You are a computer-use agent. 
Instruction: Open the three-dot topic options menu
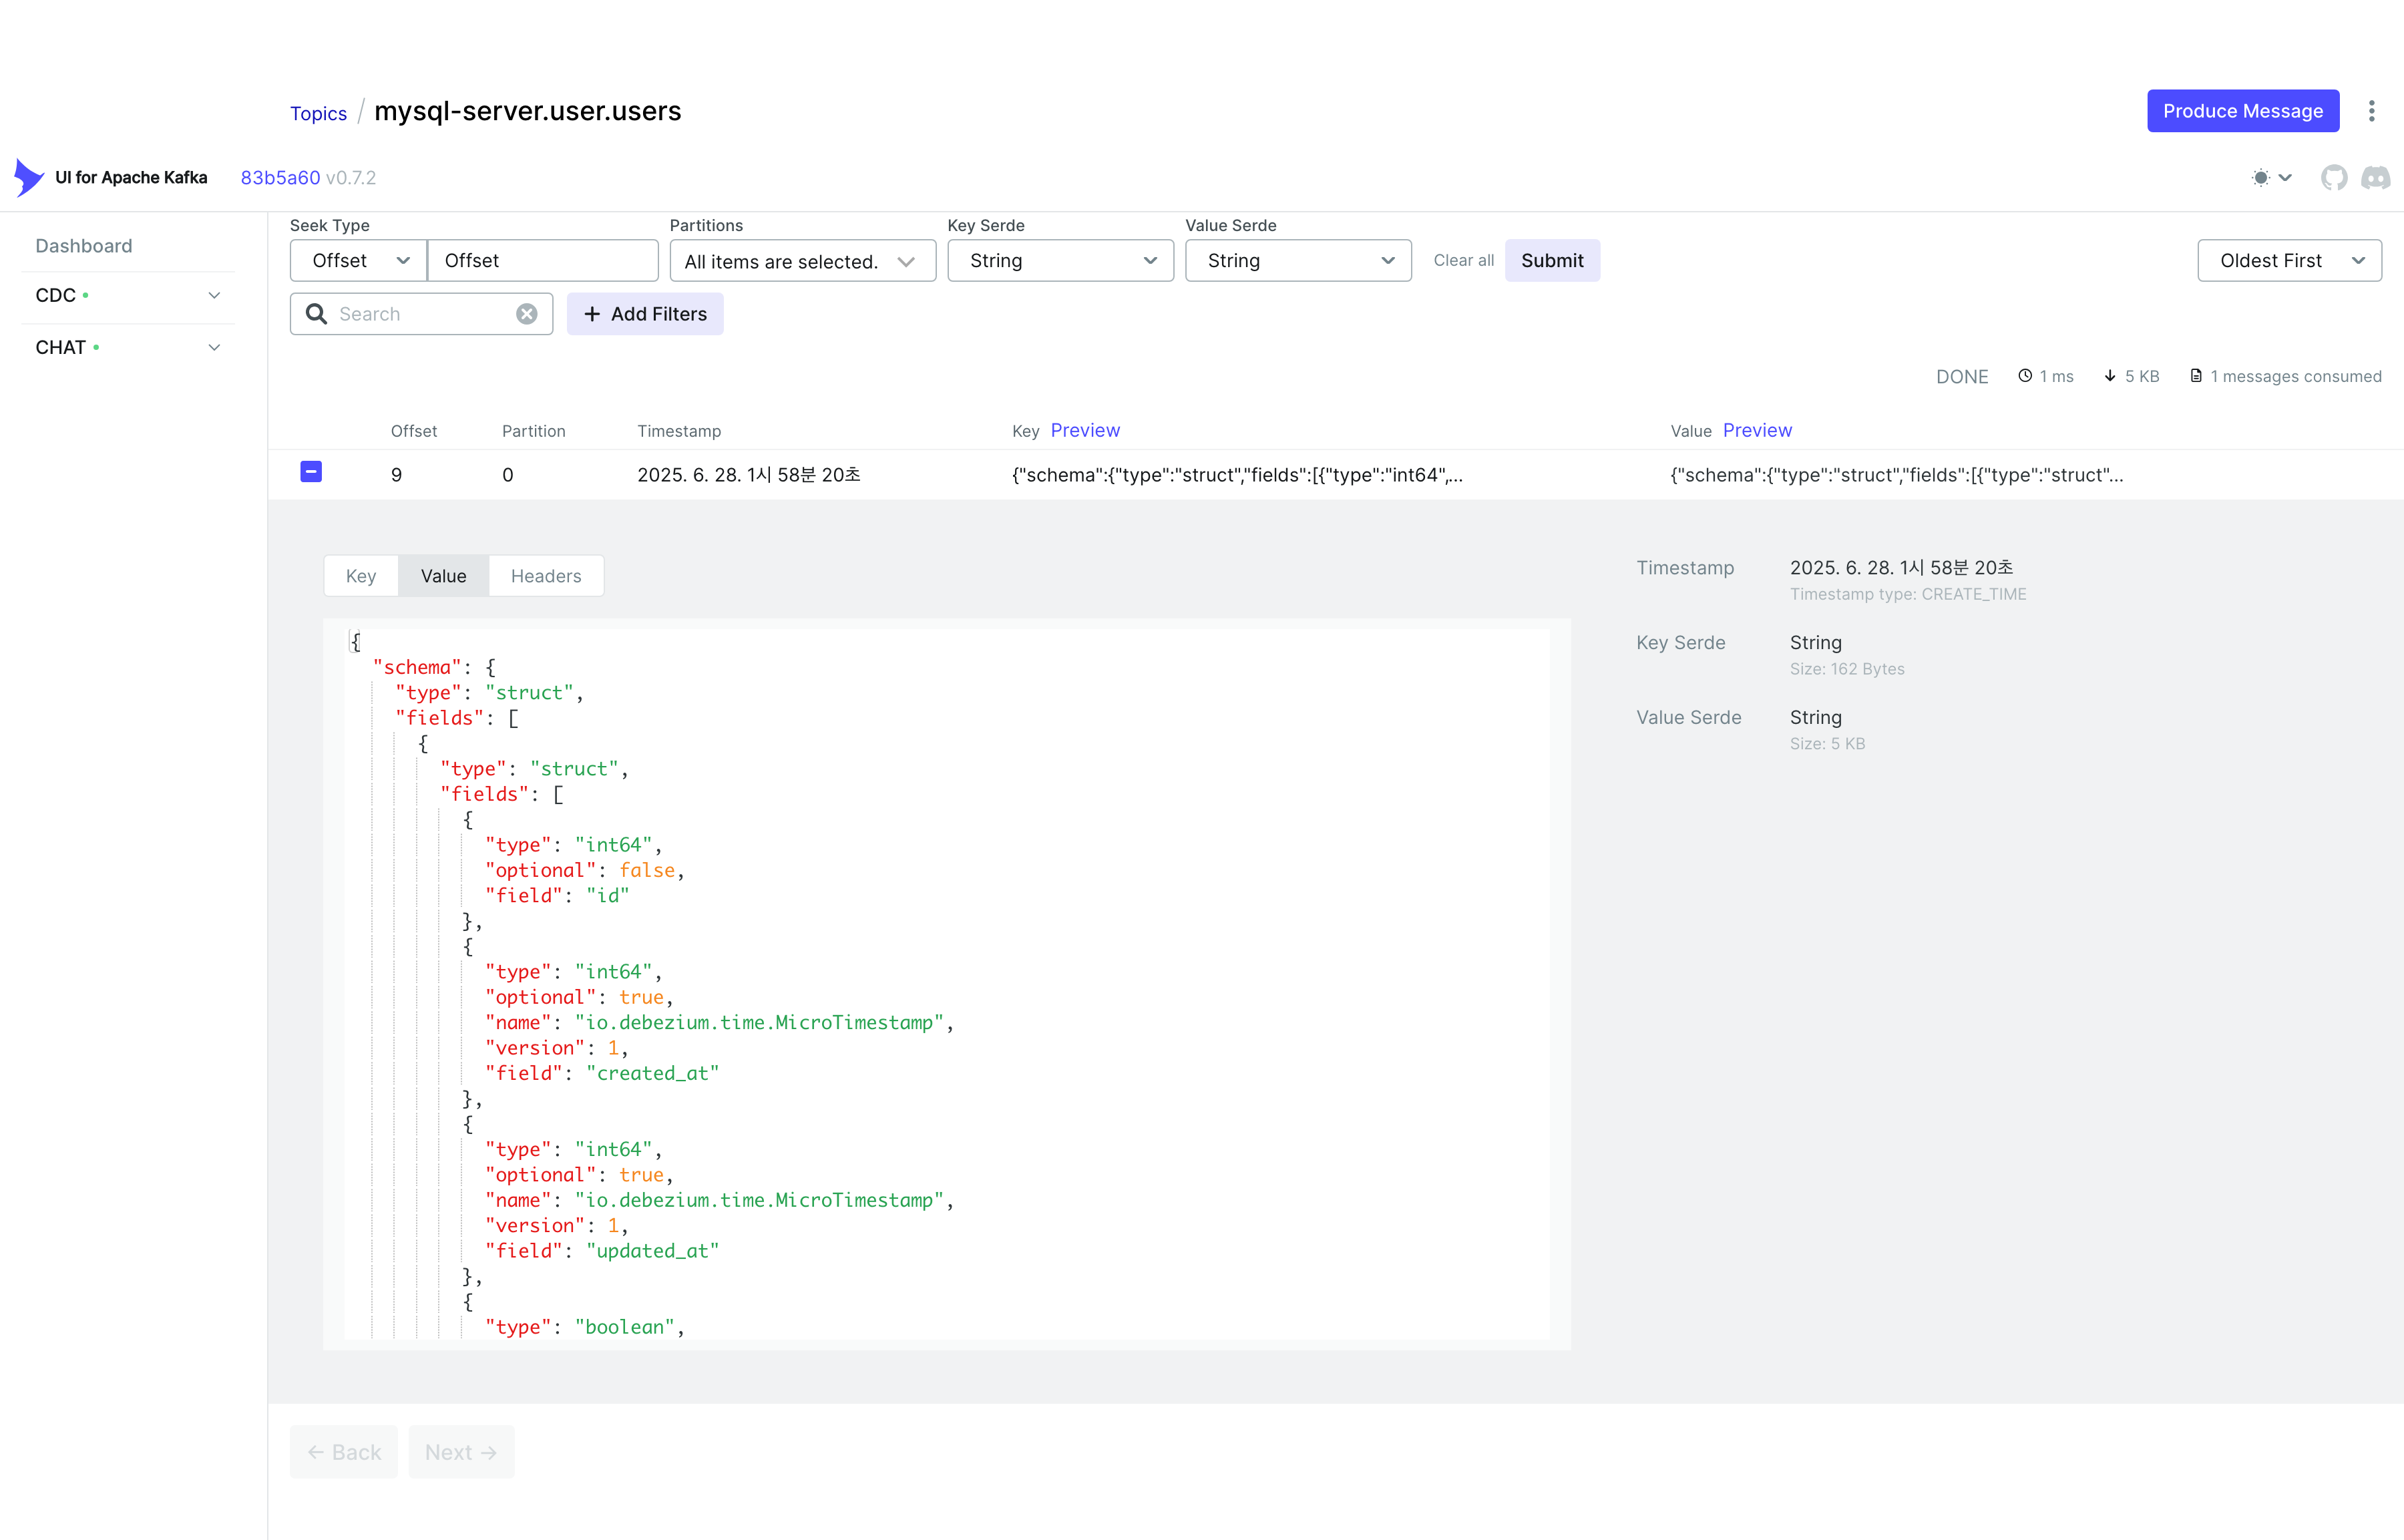[x=2371, y=111]
